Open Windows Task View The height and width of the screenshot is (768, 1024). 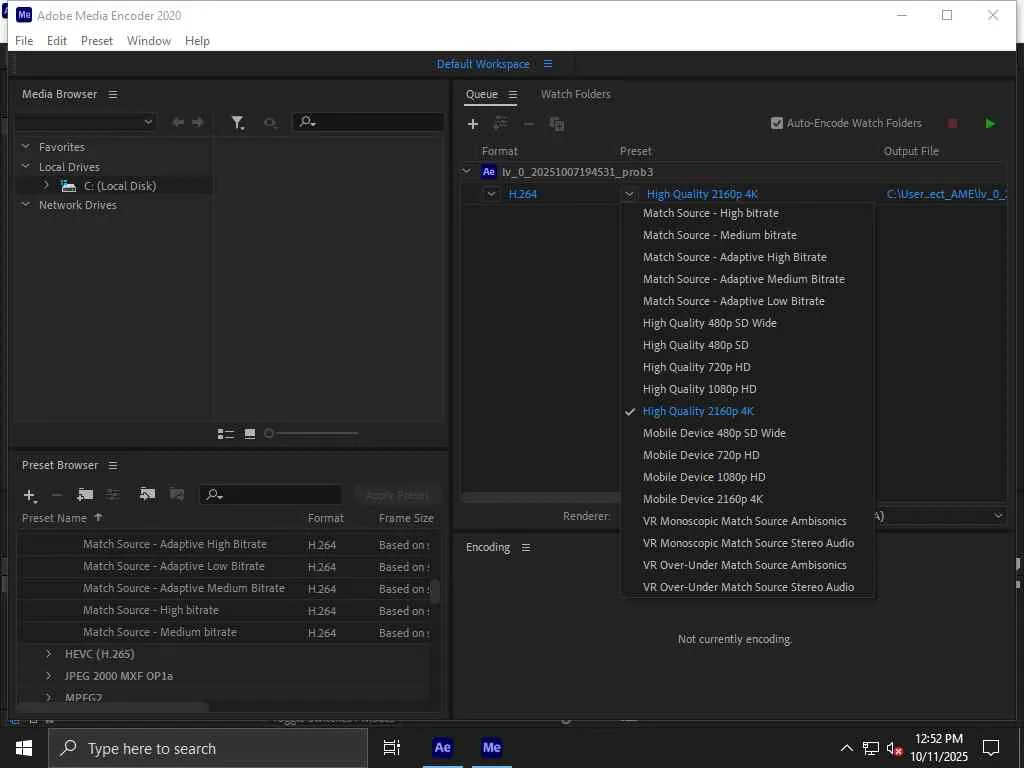pyautogui.click(x=392, y=748)
